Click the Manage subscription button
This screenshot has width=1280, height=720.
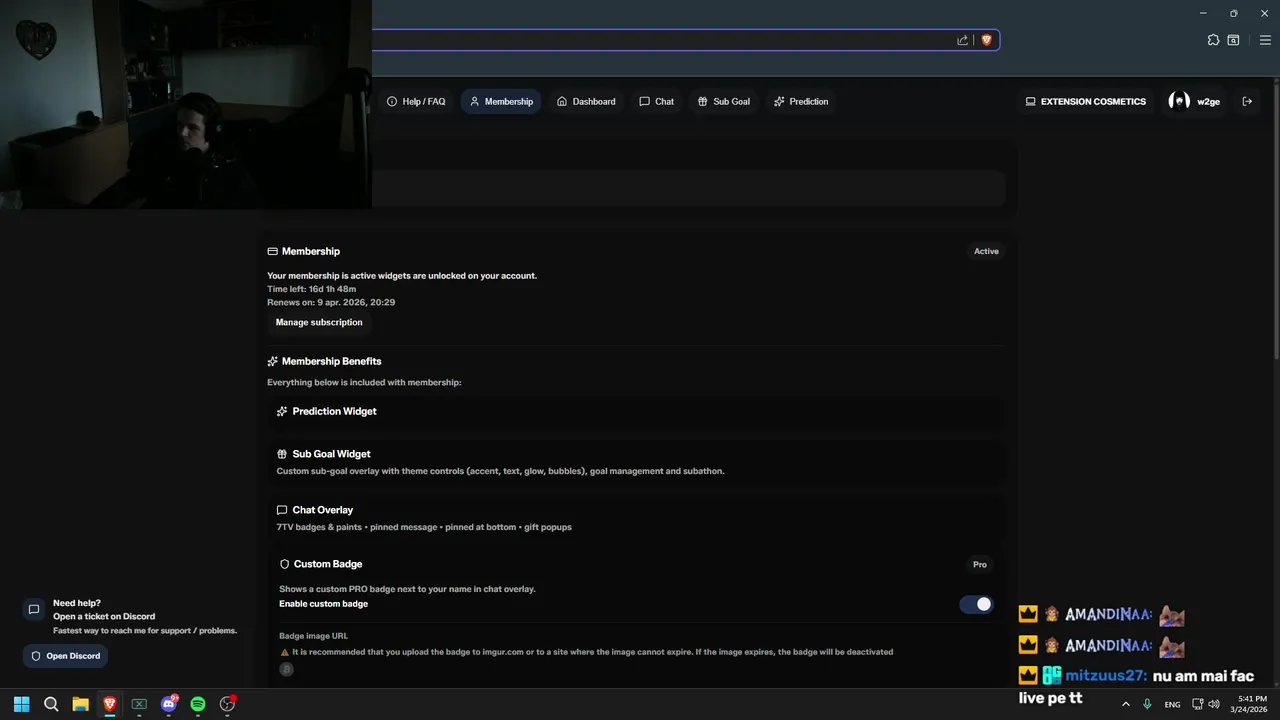coord(319,322)
